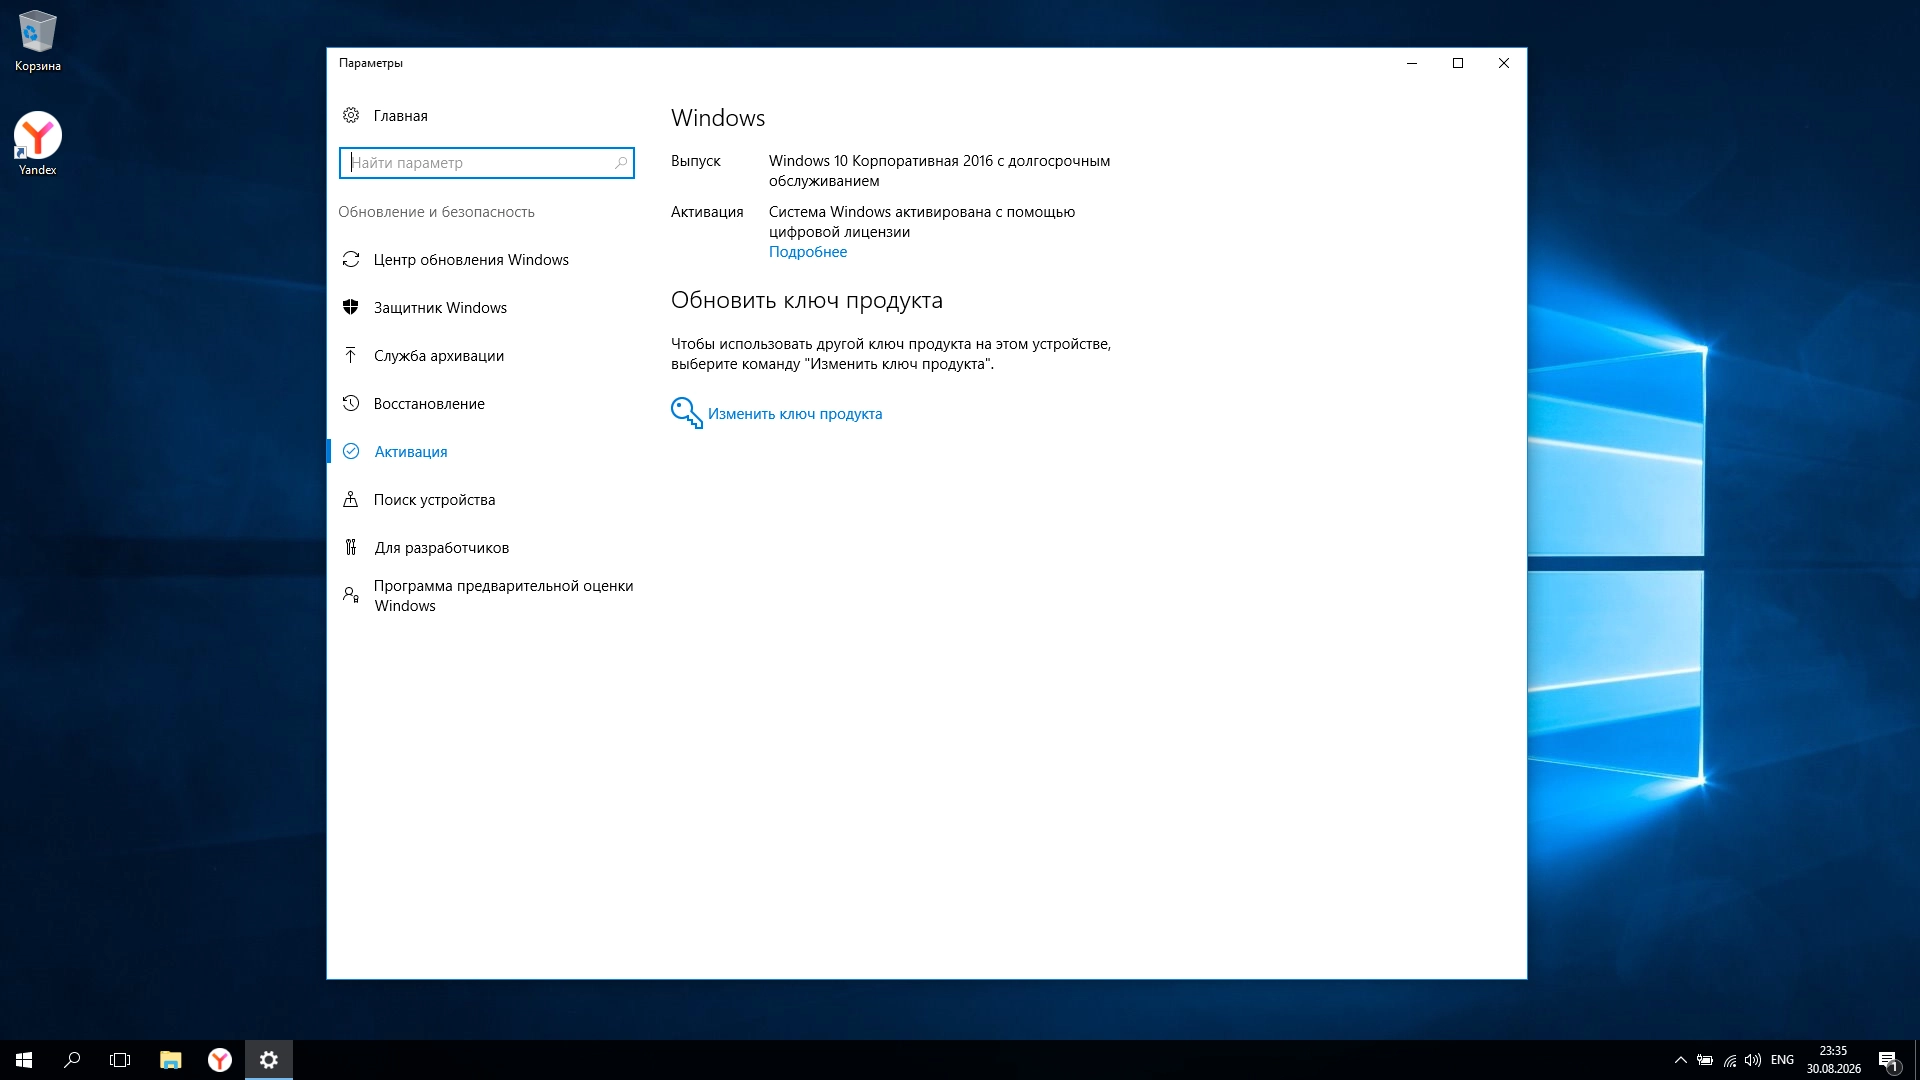Click the Обновление и безопасность heading
This screenshot has width=1920, height=1080.
[436, 212]
